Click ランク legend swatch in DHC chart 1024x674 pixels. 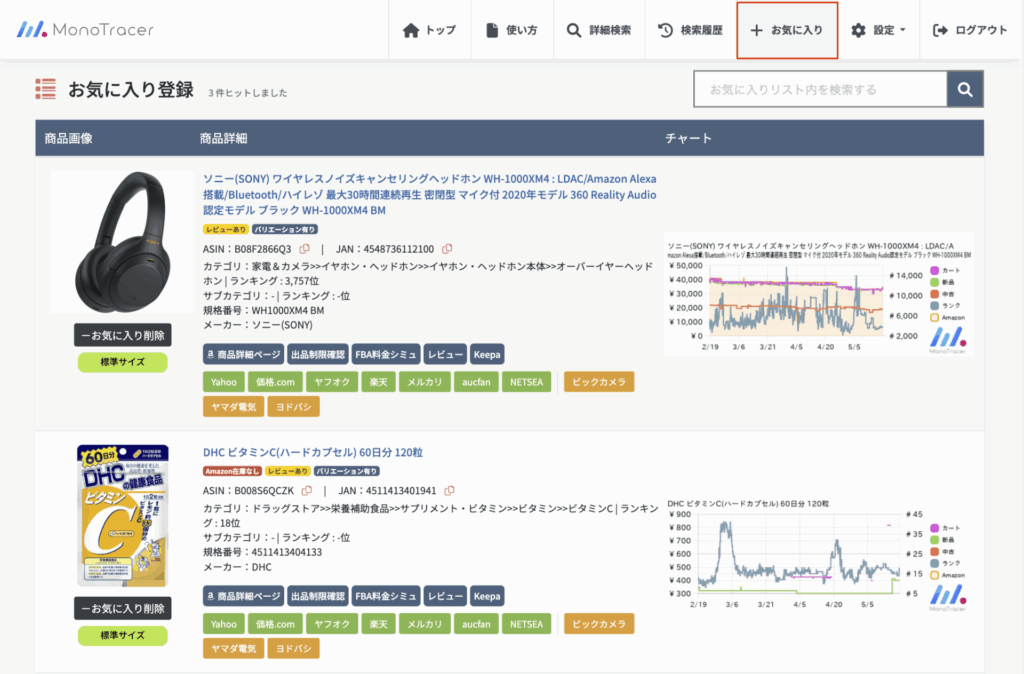935,563
